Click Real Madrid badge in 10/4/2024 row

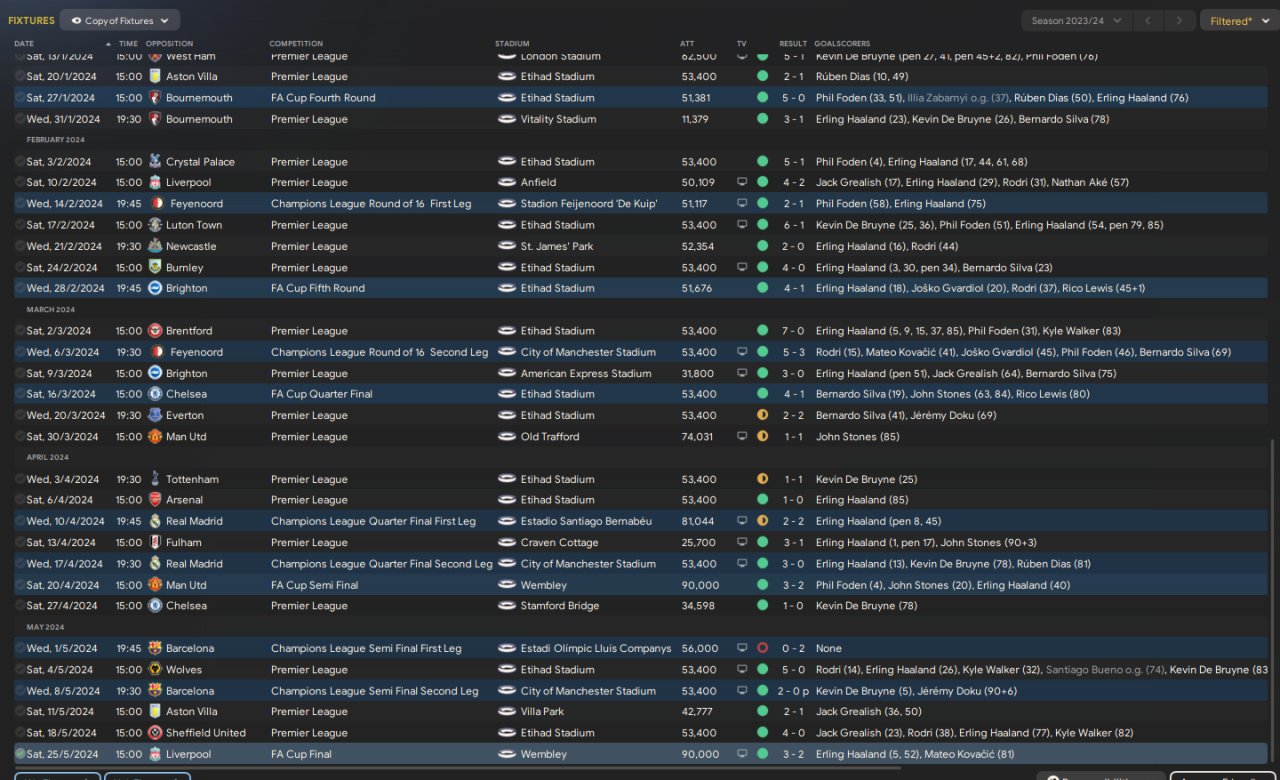tap(155, 521)
